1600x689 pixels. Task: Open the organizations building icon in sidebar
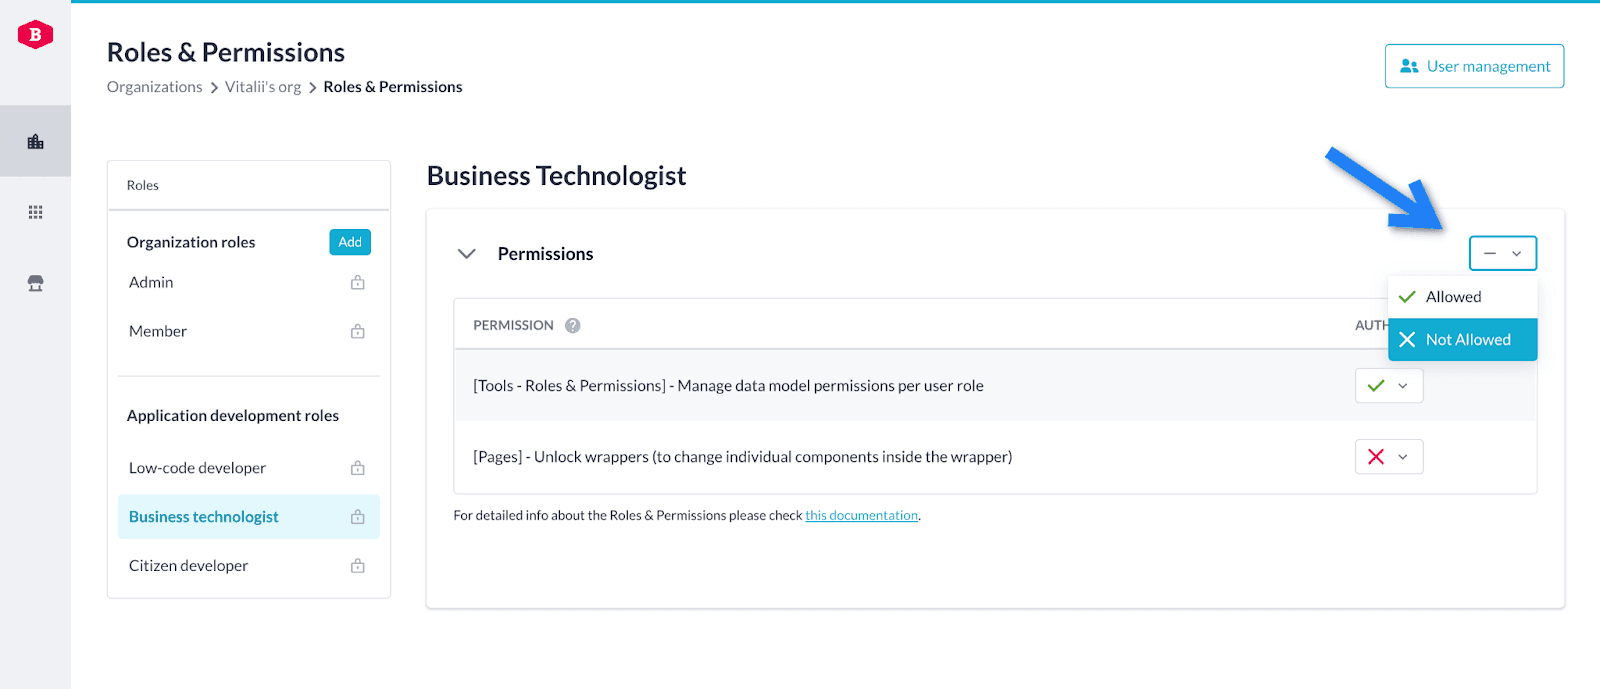(x=35, y=141)
